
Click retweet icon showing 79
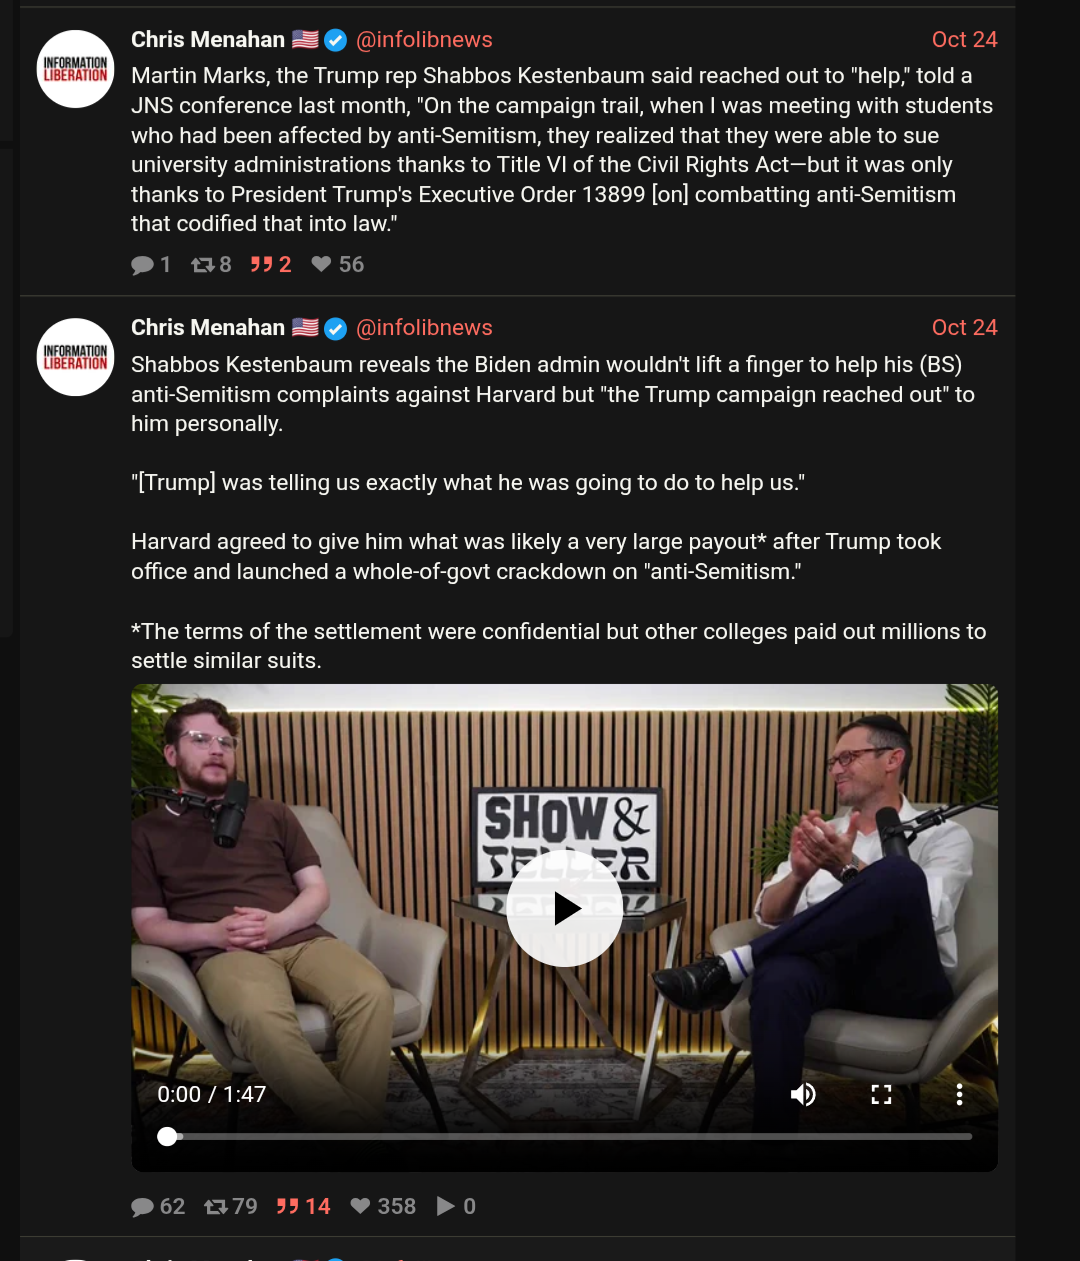(216, 1207)
